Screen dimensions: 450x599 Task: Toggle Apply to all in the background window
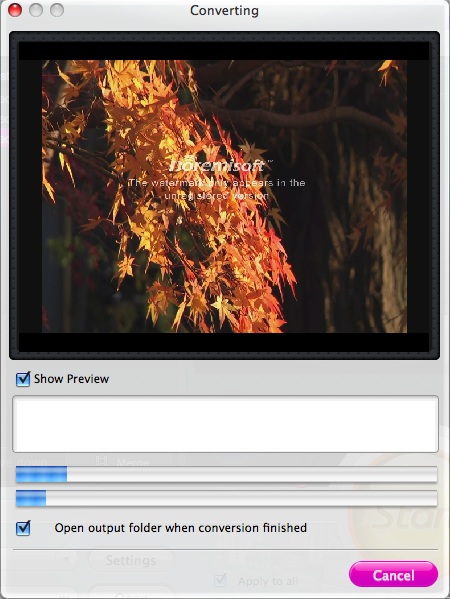[220, 581]
